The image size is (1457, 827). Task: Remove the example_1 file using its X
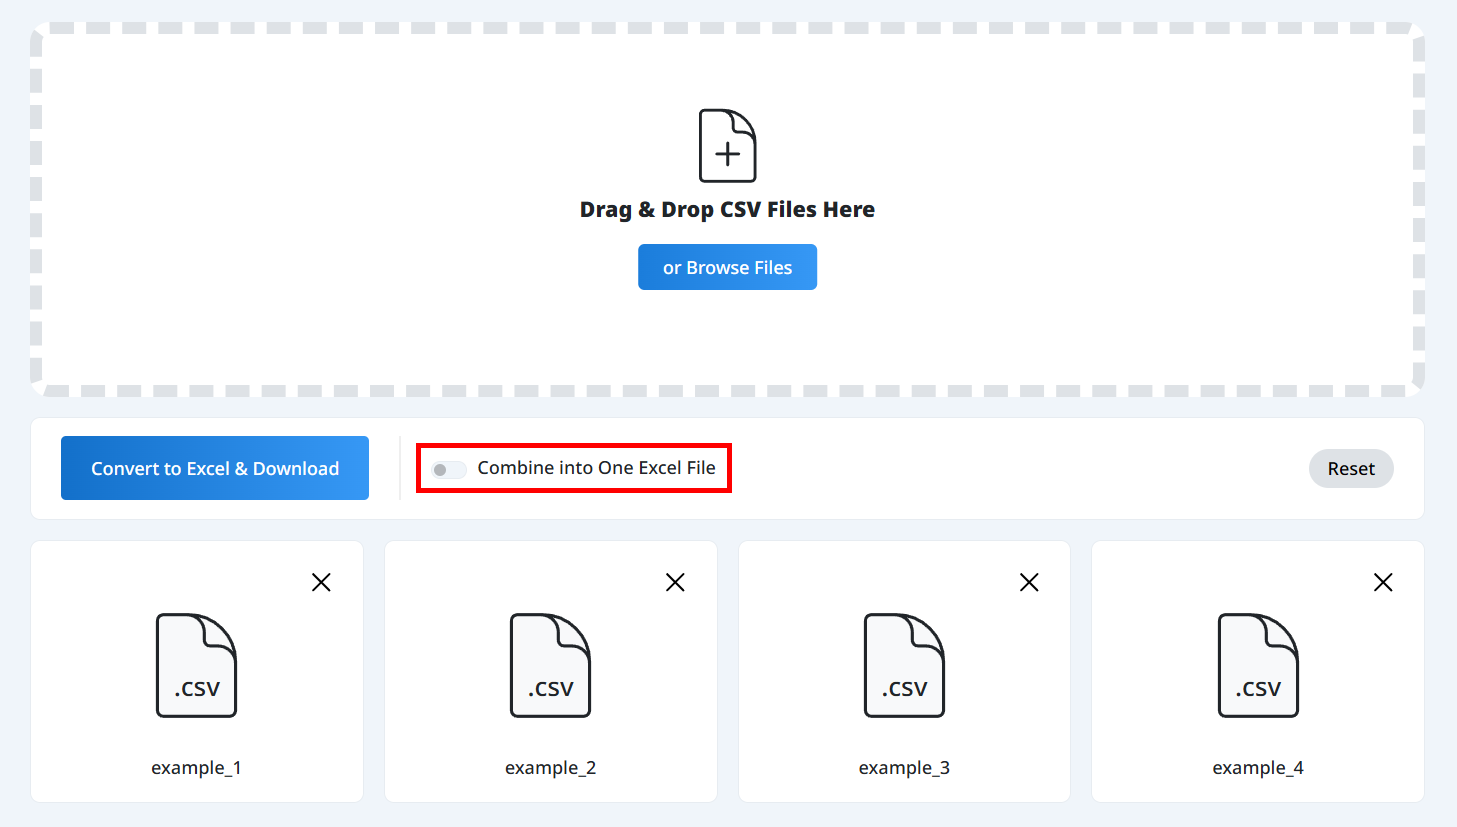coord(321,582)
